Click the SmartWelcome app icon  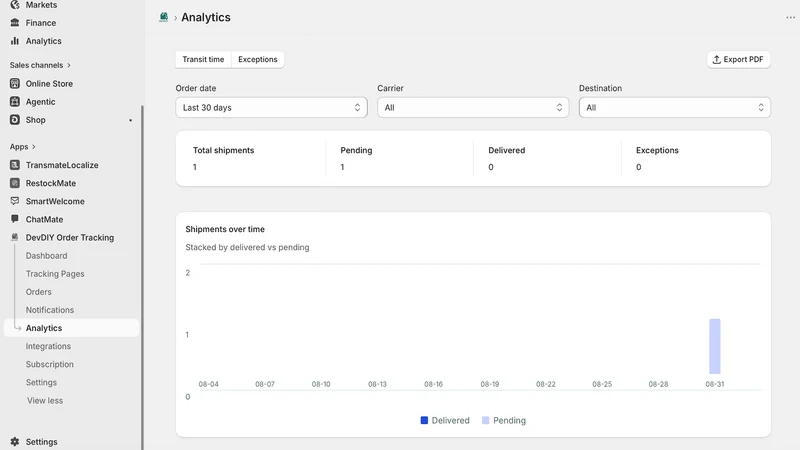(x=15, y=201)
